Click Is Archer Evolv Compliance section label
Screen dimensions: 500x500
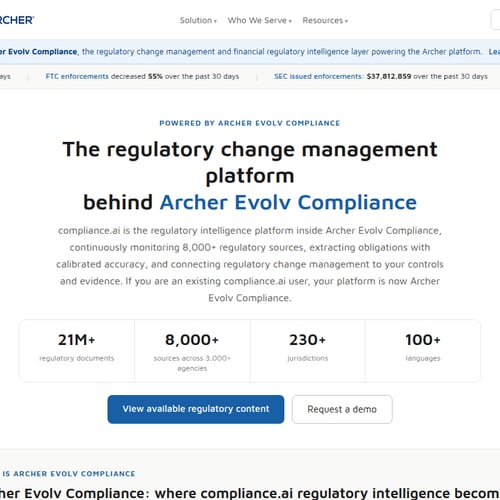coord(68,474)
